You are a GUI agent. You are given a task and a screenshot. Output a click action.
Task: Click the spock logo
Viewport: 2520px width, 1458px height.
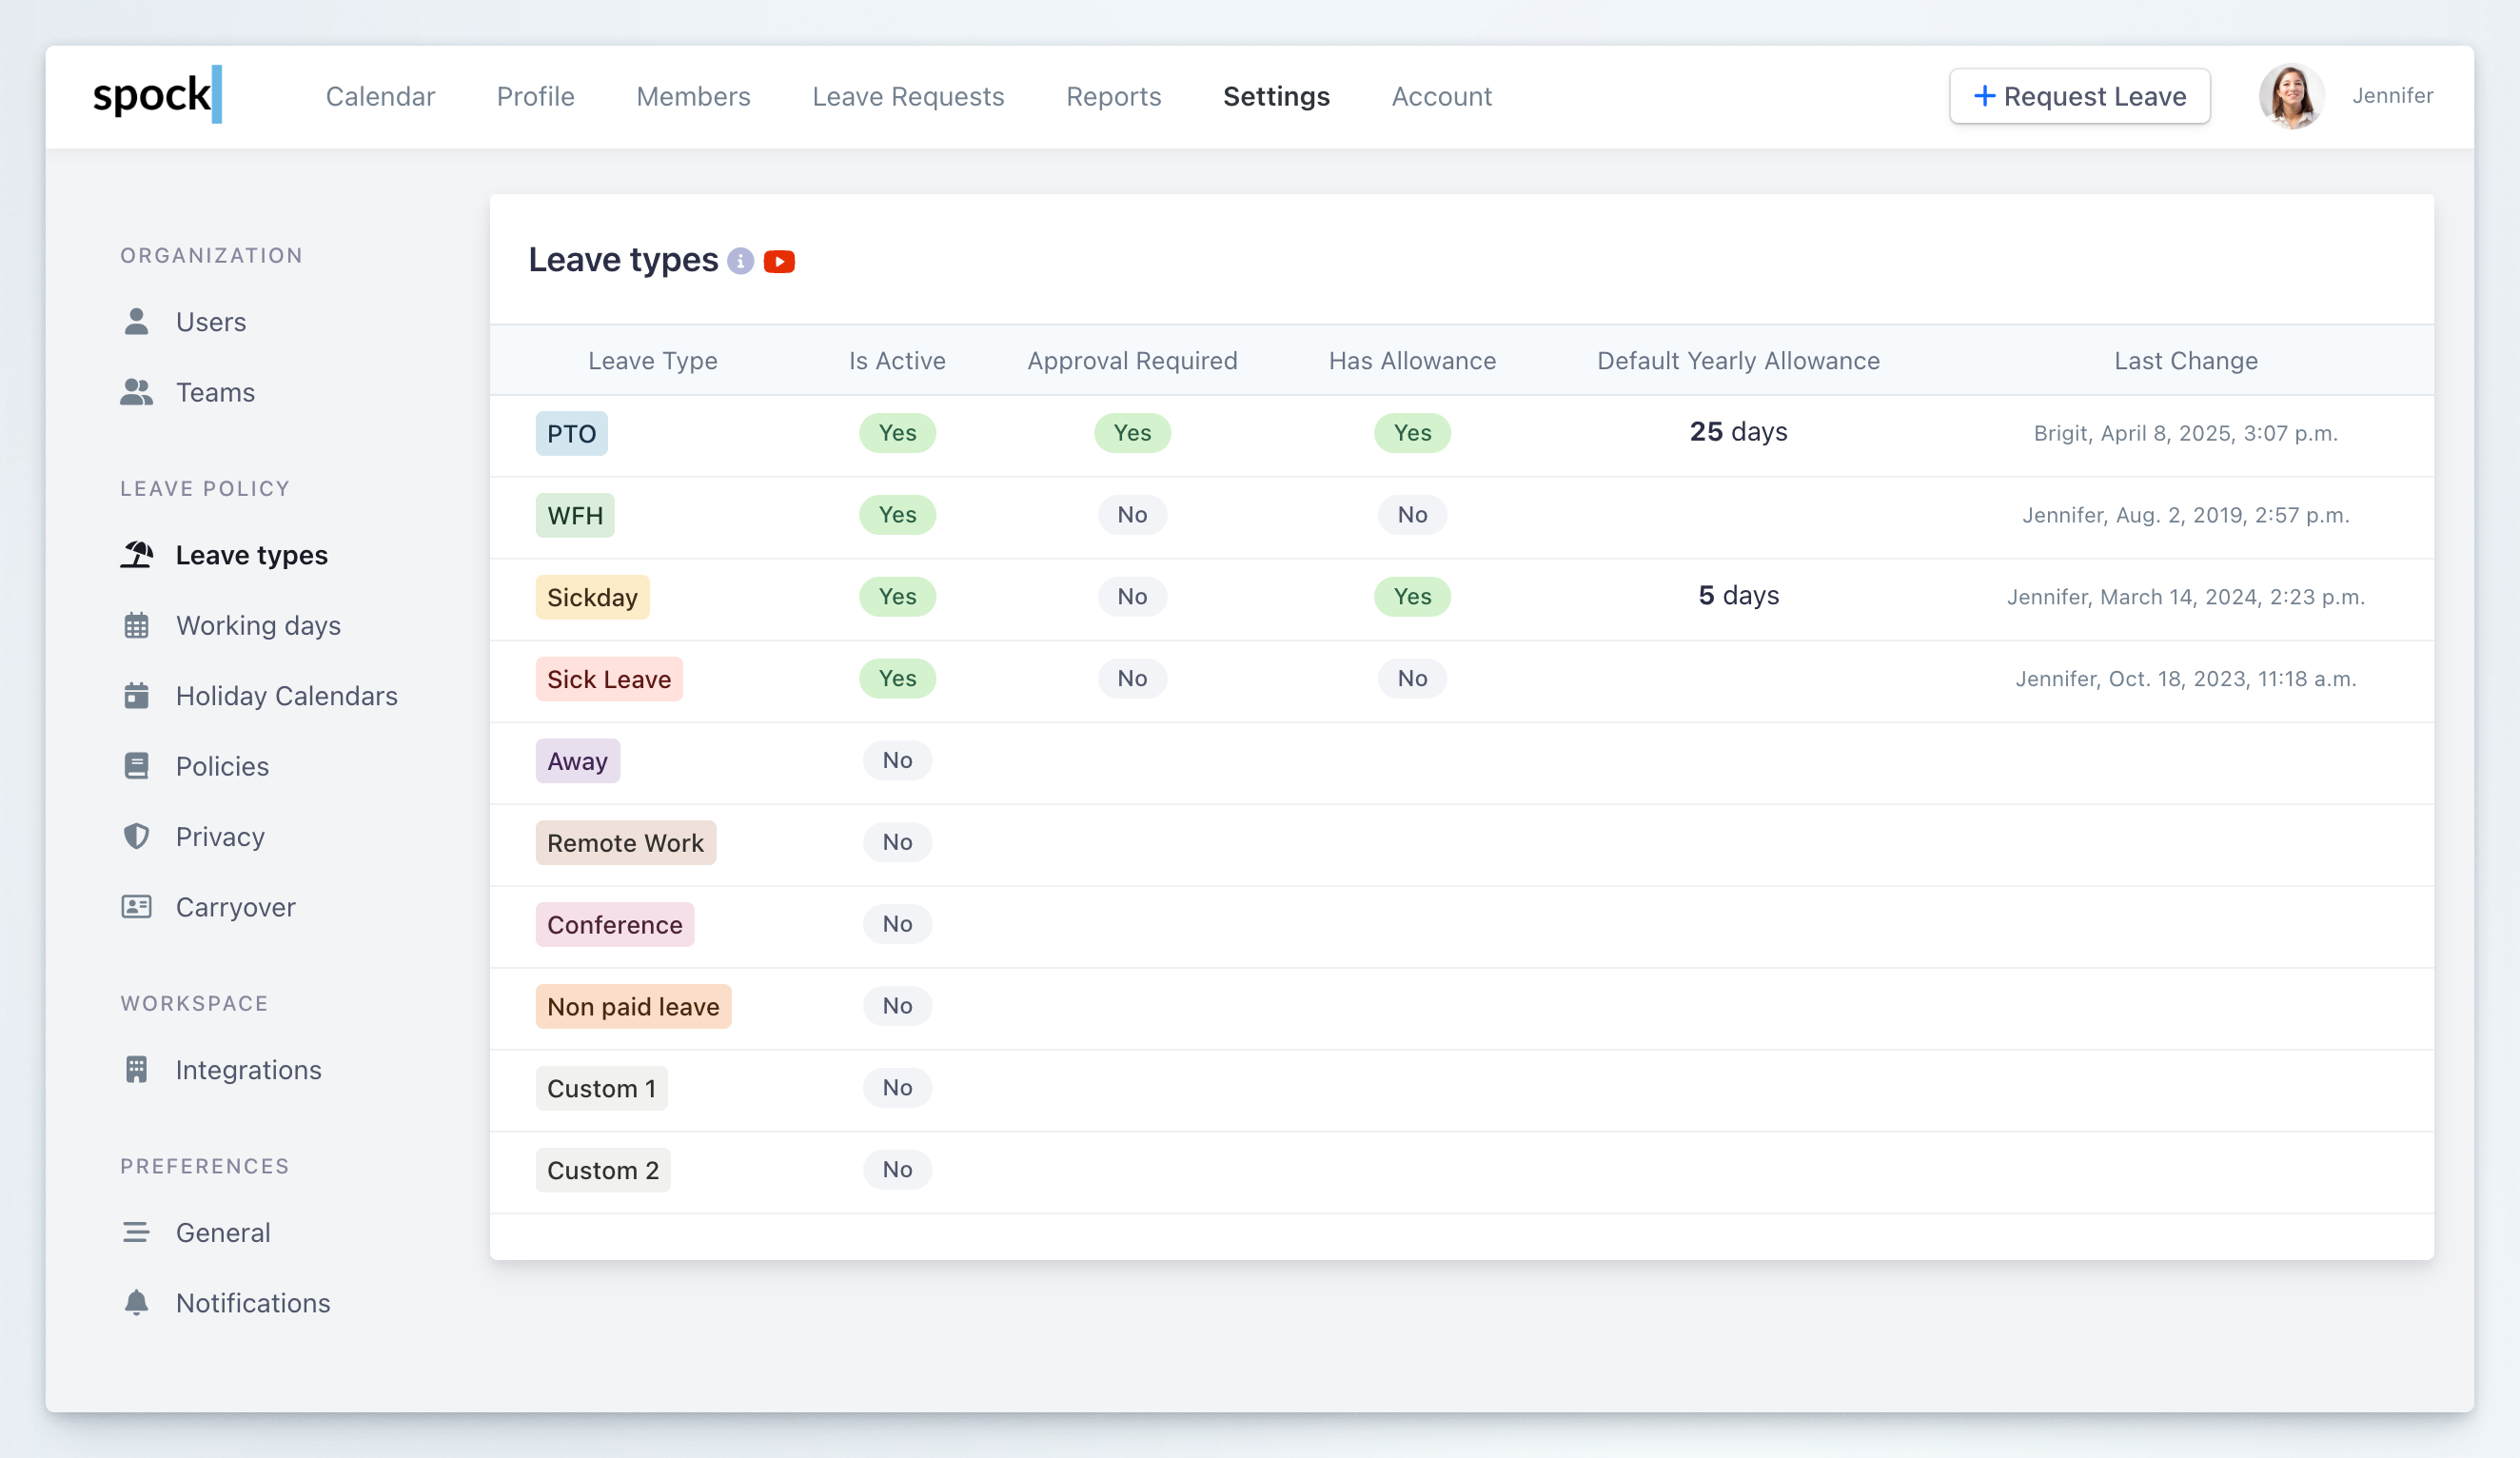tap(157, 96)
